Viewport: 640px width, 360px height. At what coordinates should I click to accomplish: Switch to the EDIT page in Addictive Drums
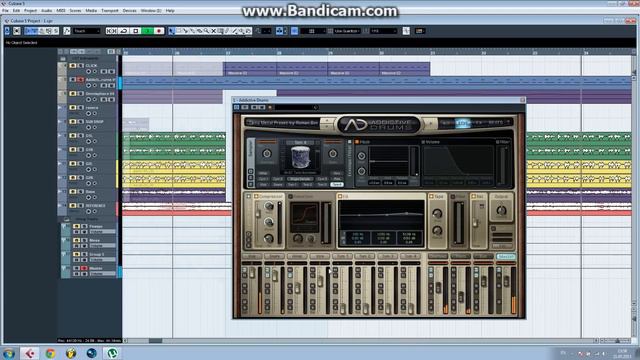462,122
